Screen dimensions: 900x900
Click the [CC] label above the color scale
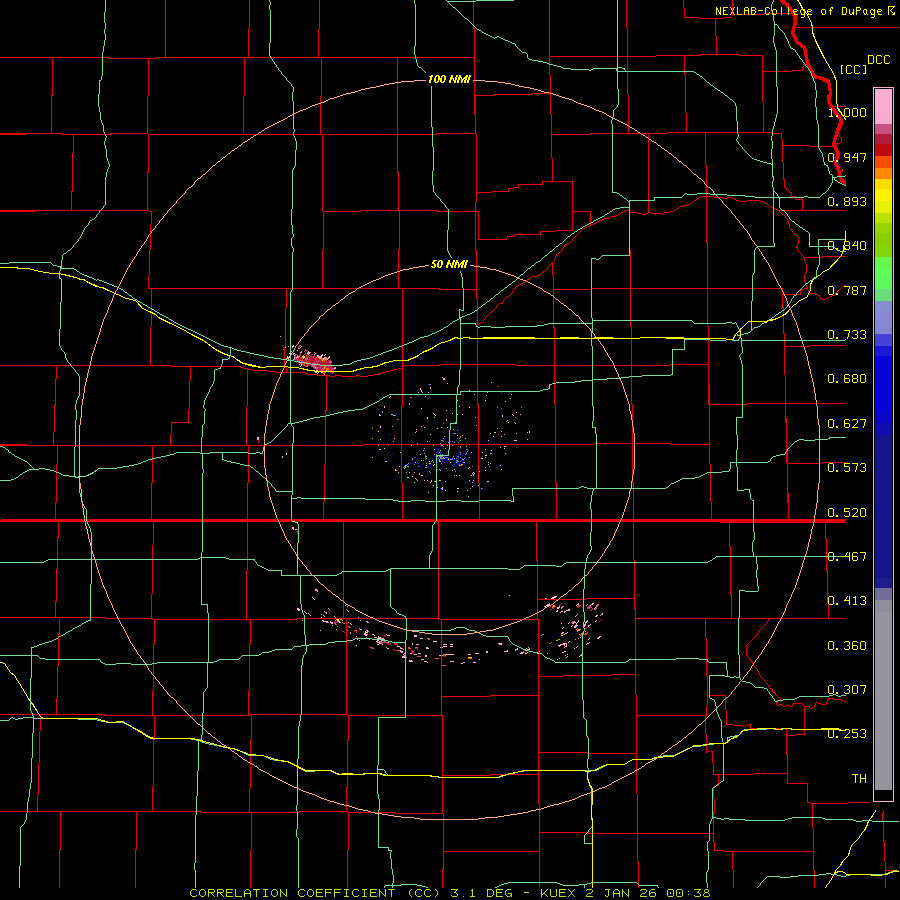tap(853, 69)
